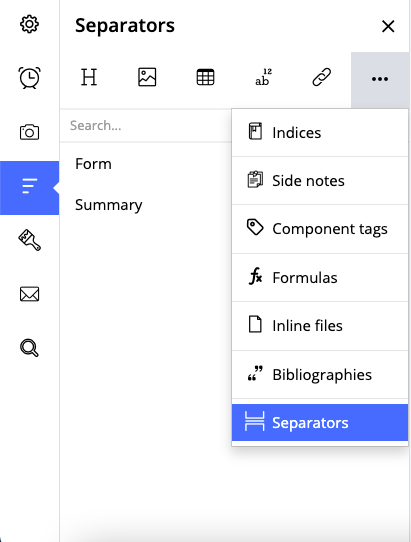Open the footnotes ab12 icon
This screenshot has height=542, width=411.
(263, 77)
